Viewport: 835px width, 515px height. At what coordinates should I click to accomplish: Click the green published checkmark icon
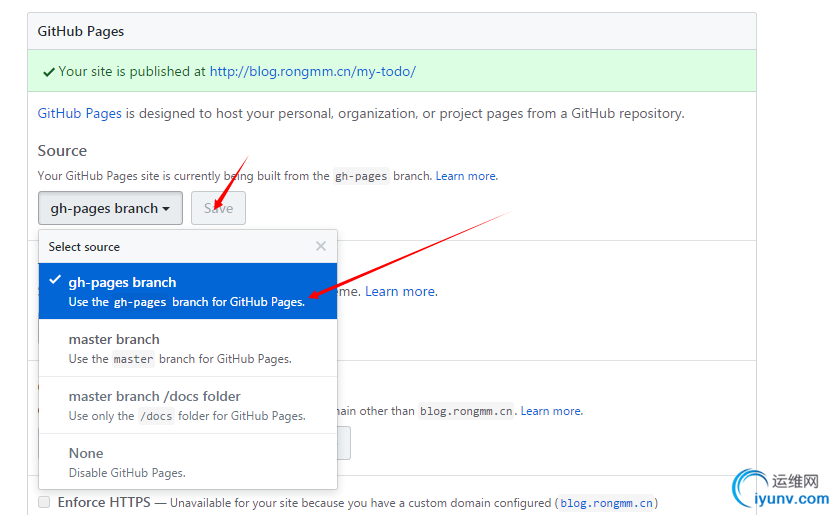49,72
